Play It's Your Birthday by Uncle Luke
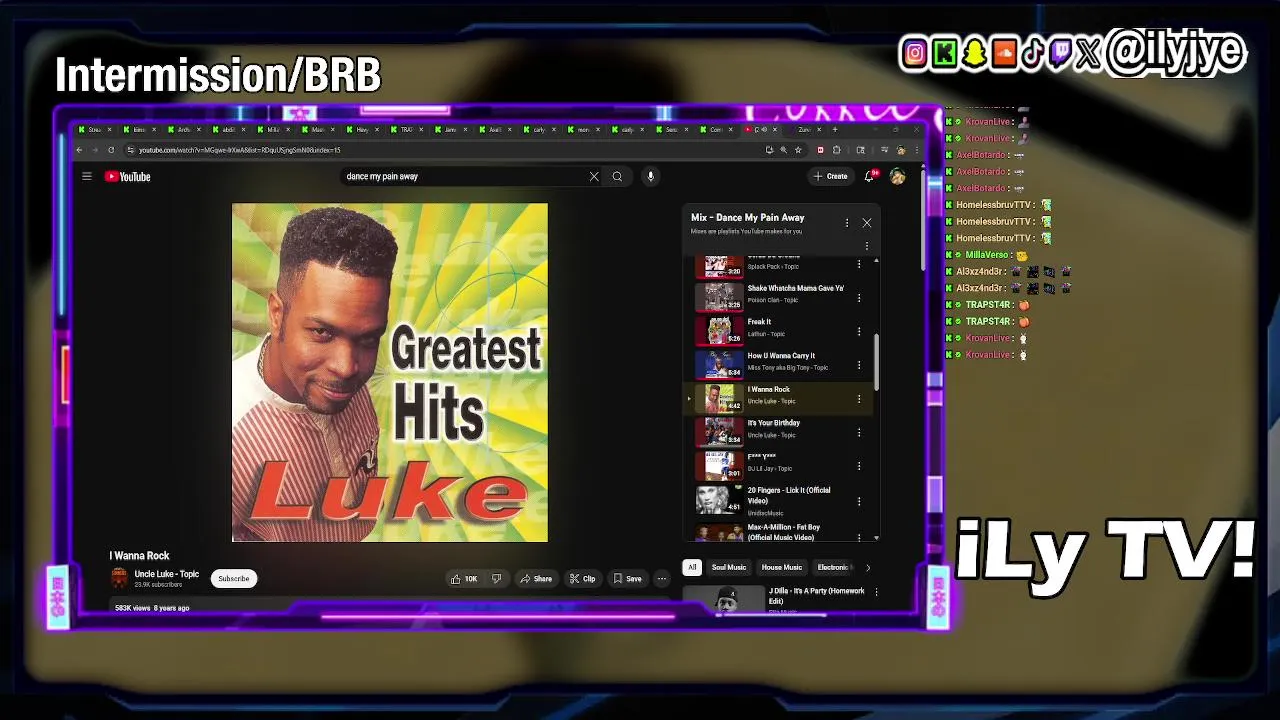This screenshot has height=720, width=1280. 773,423
